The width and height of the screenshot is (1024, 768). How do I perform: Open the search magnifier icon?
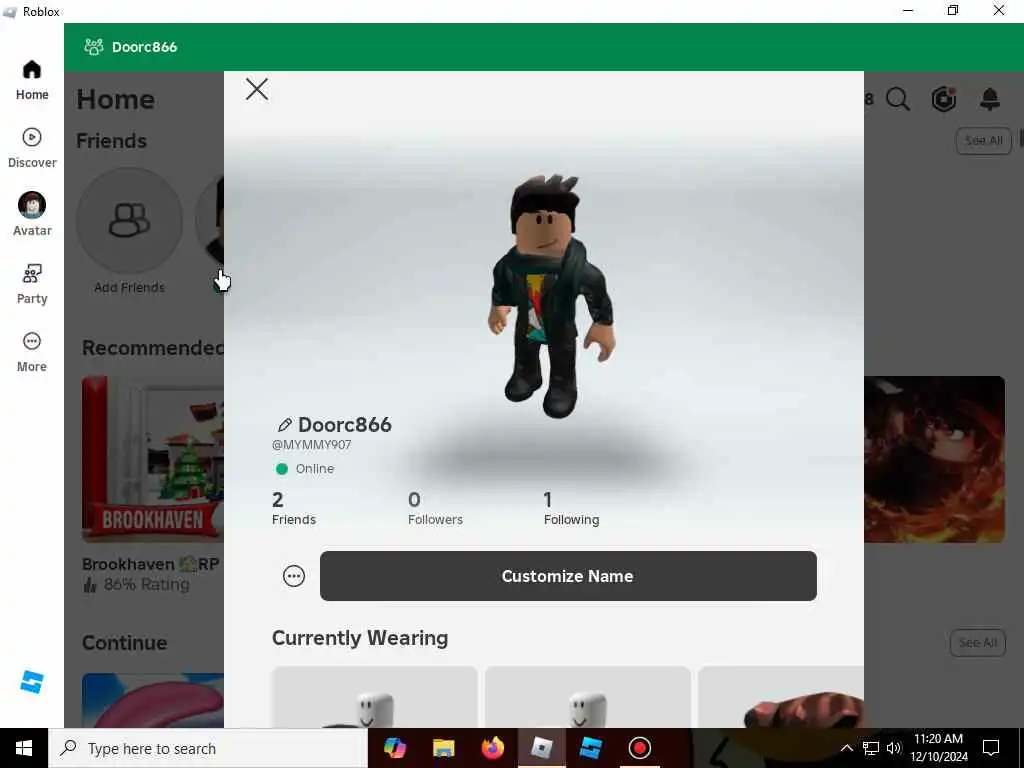point(898,99)
